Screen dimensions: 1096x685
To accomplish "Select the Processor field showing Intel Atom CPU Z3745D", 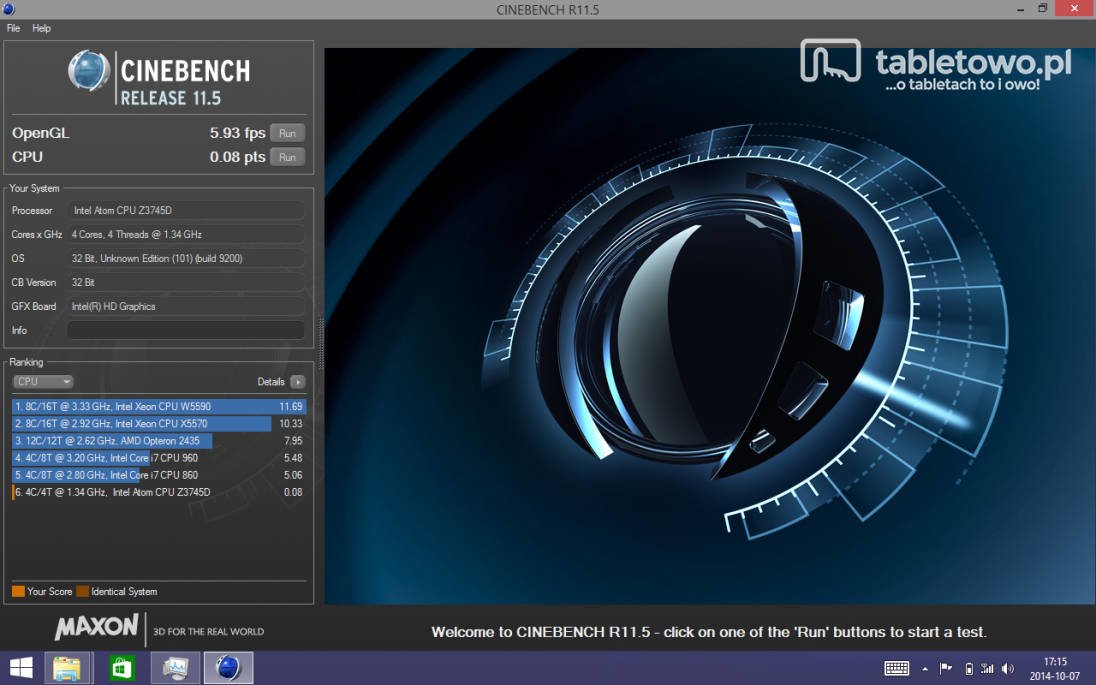I will tap(186, 210).
